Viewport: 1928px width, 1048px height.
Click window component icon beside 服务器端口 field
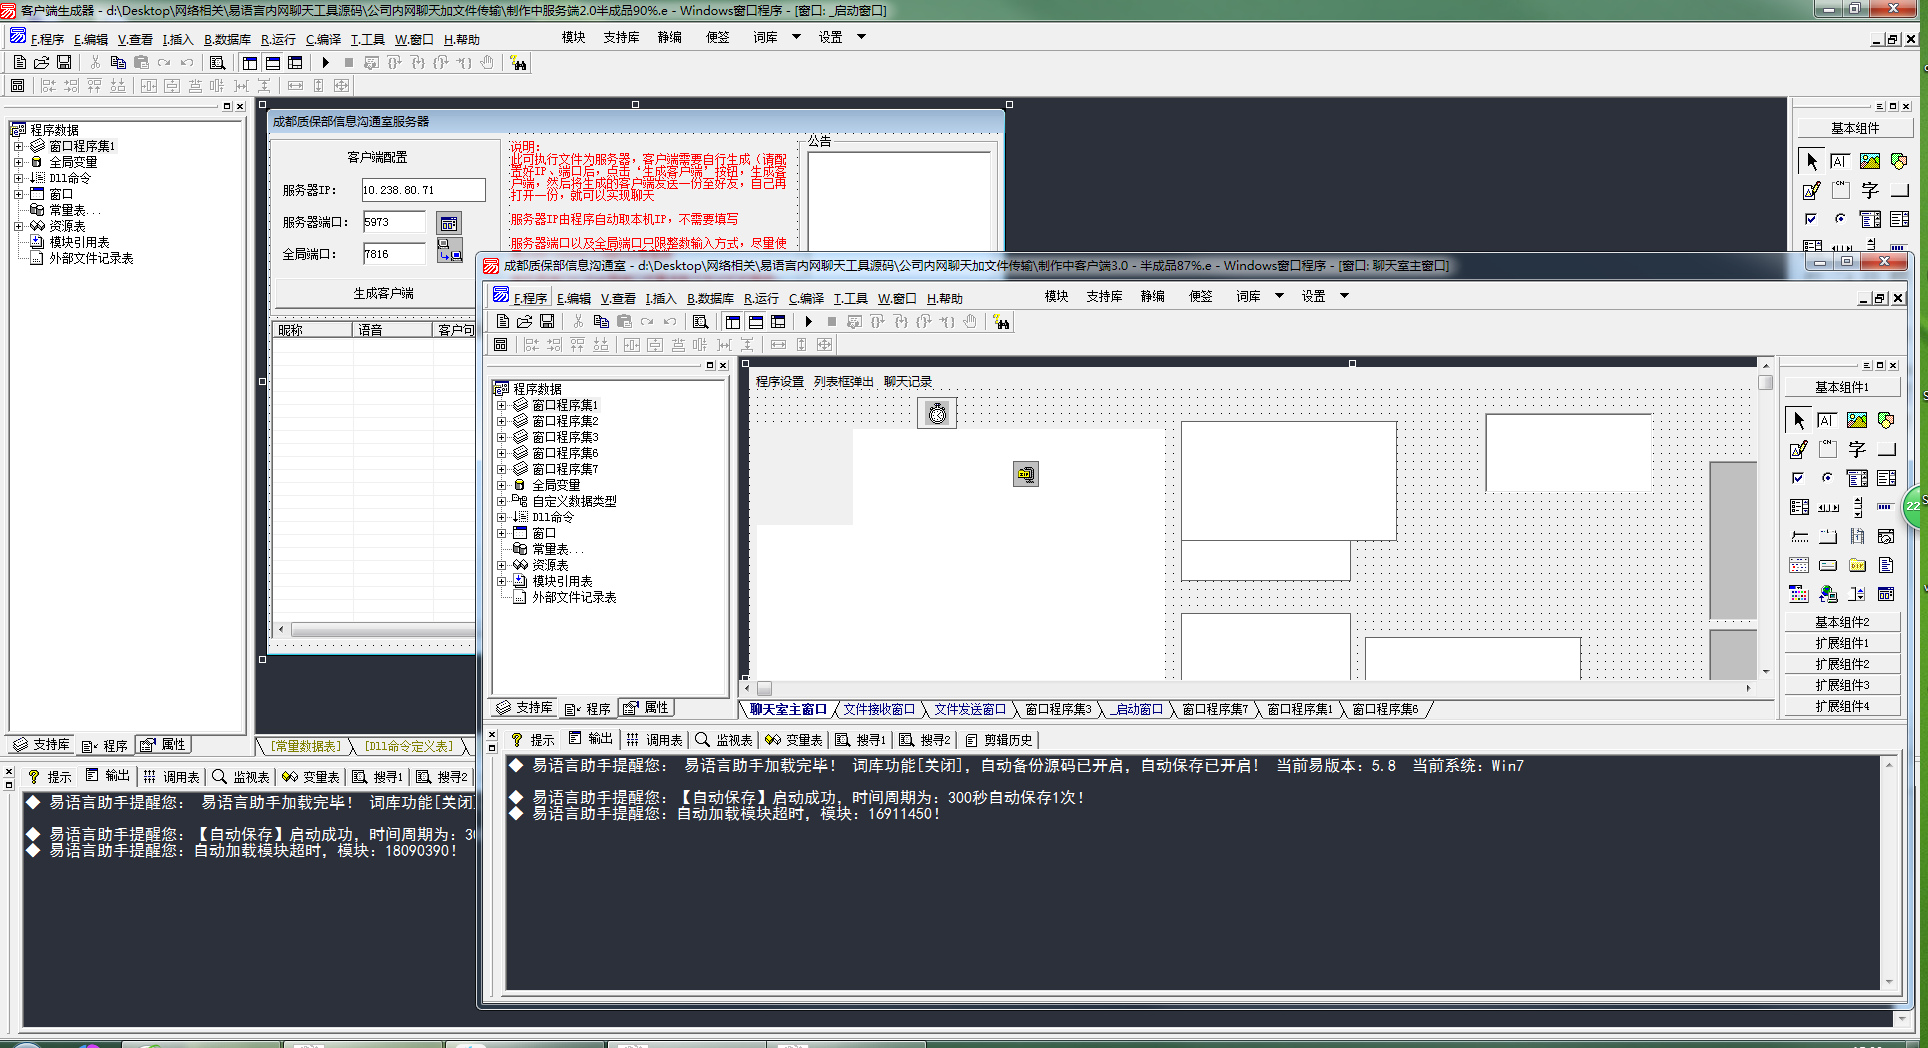pyautogui.click(x=449, y=223)
